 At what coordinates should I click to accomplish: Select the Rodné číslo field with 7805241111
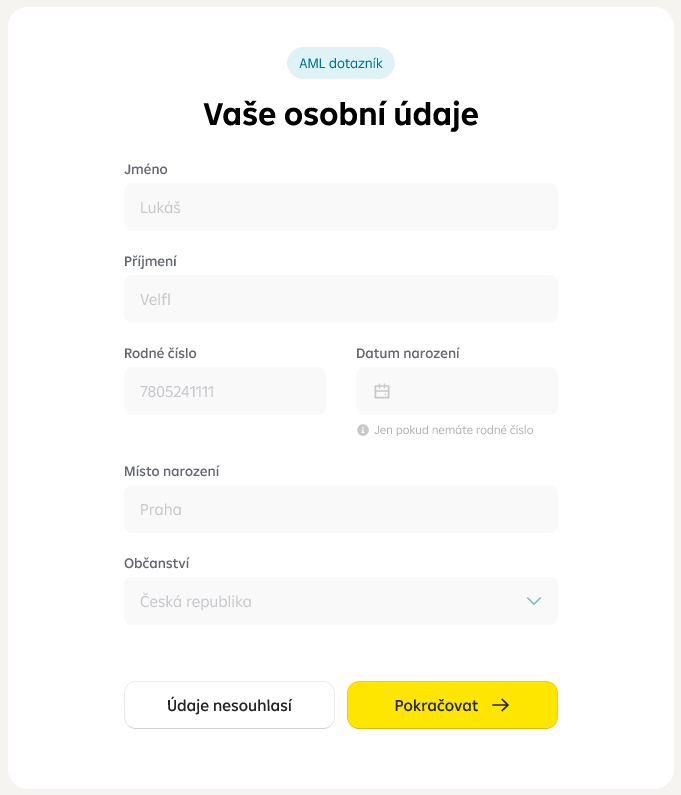tap(225, 391)
